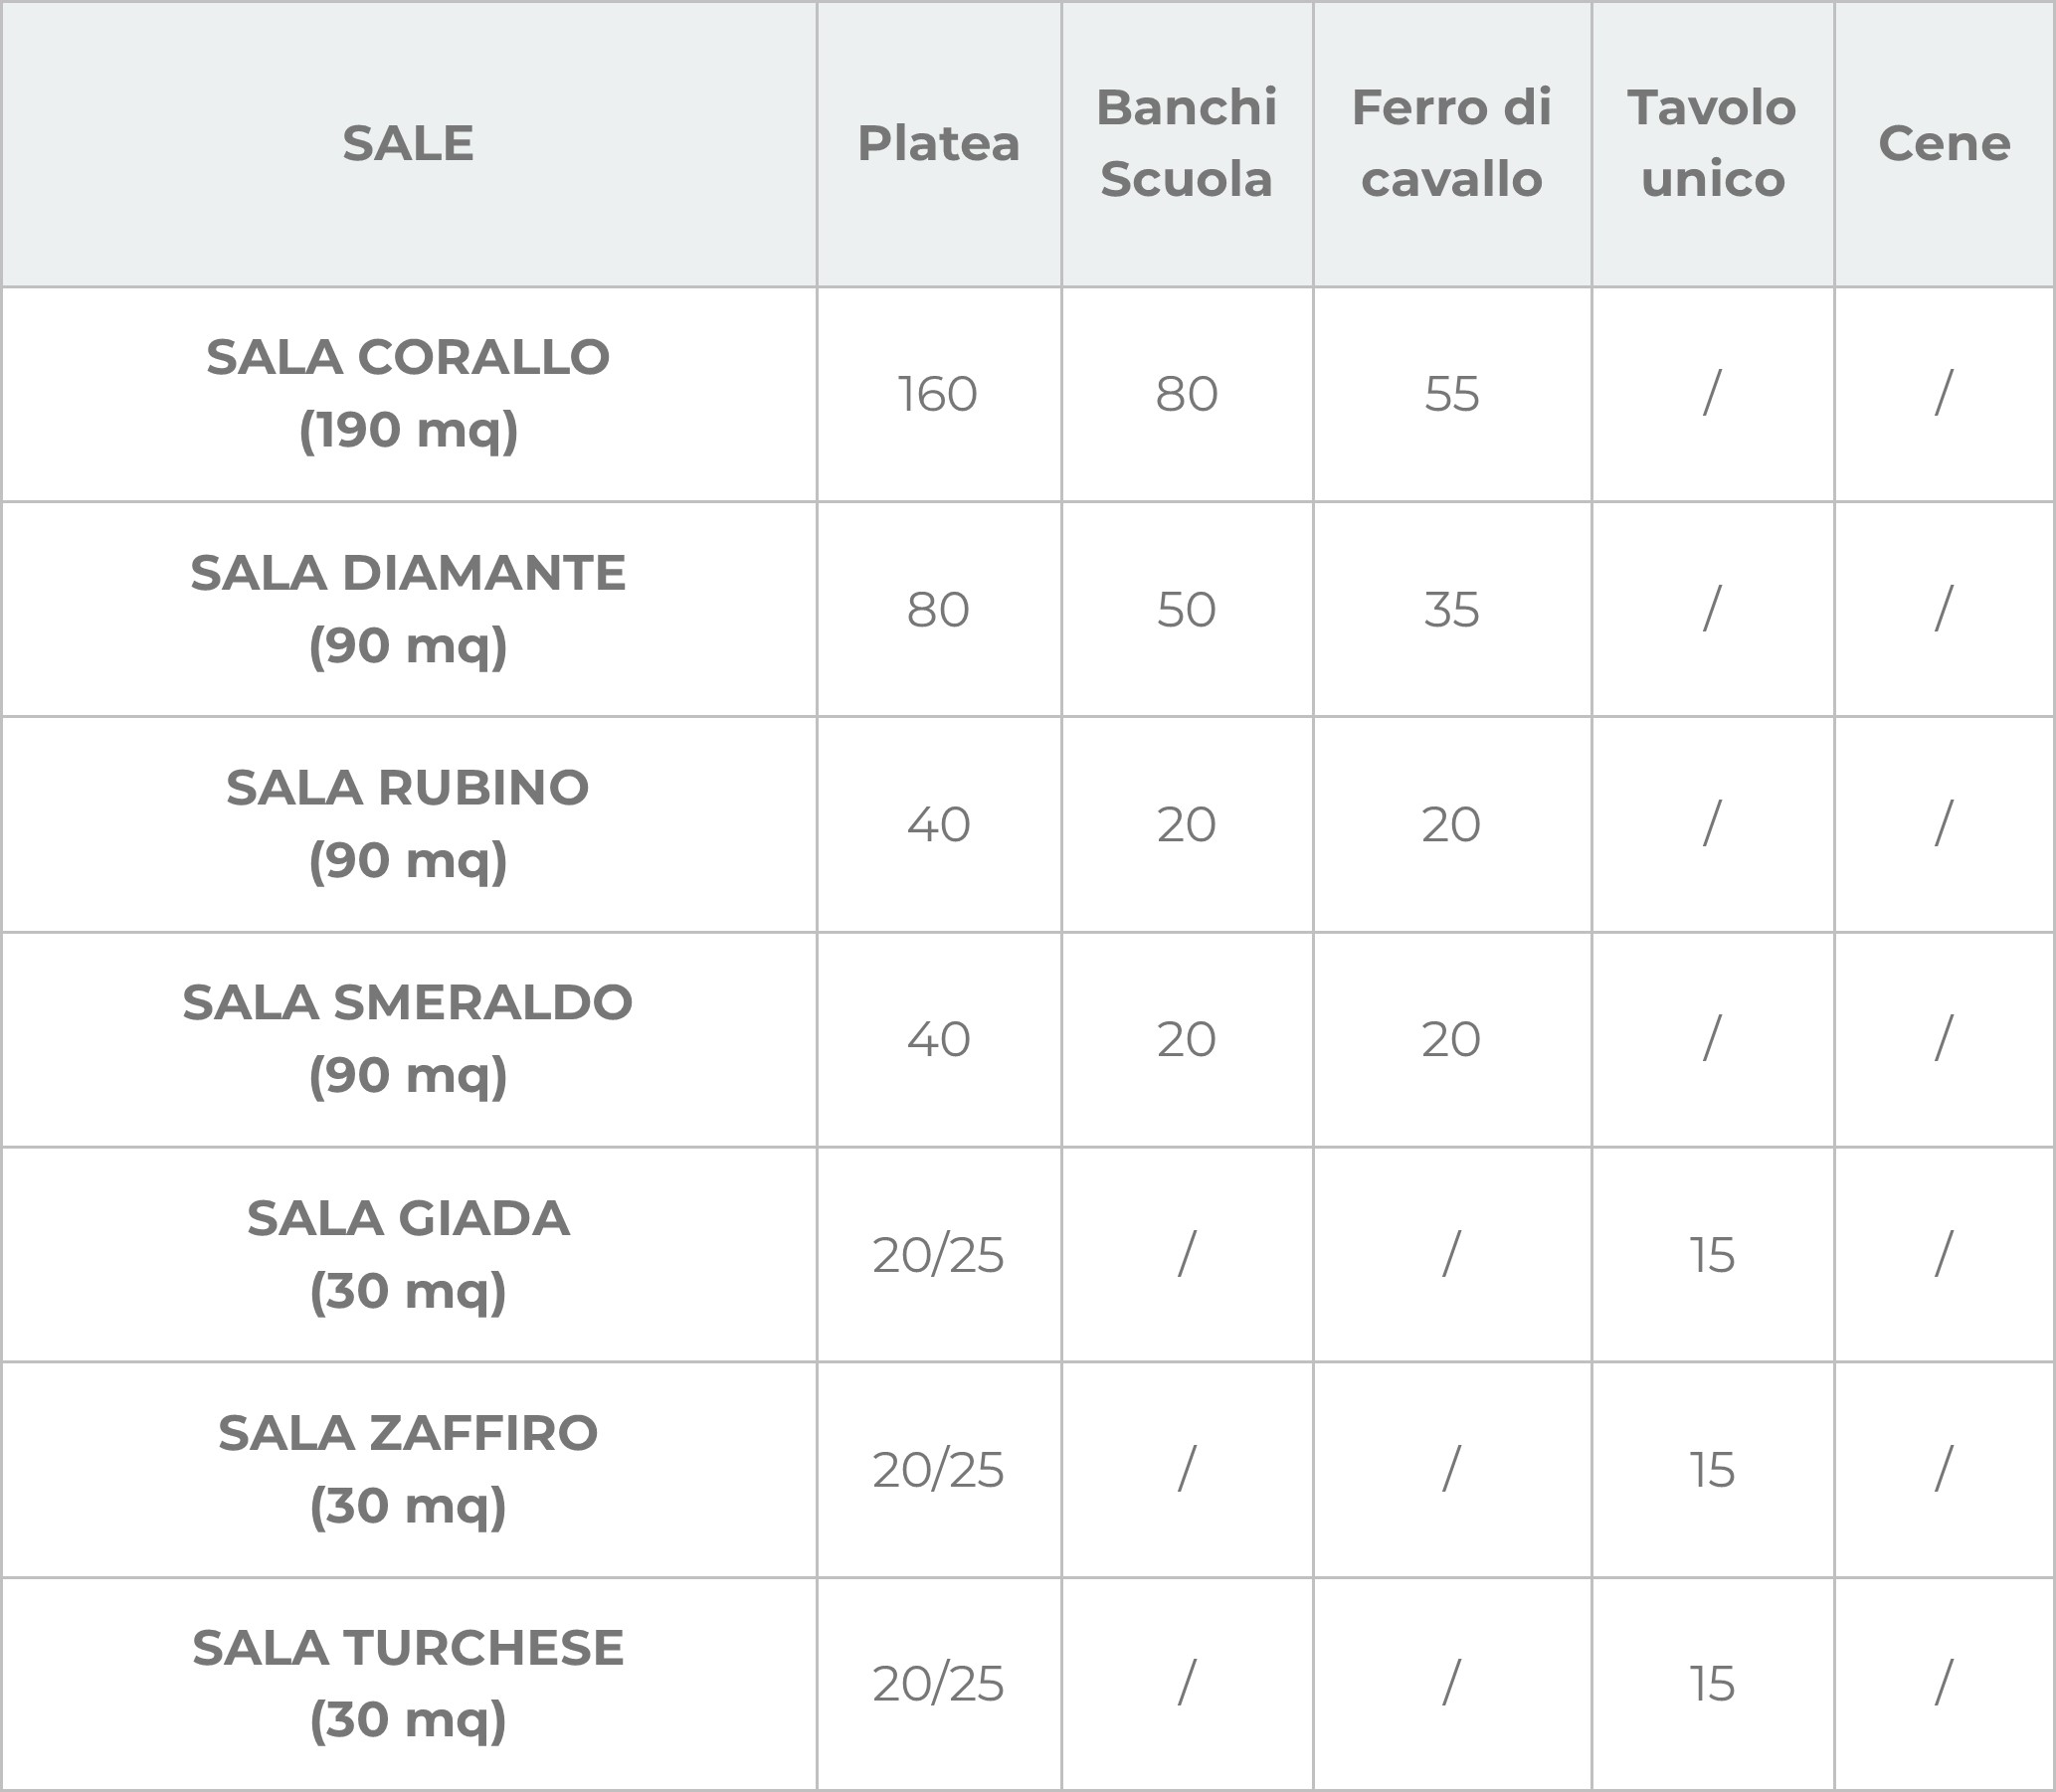Viewport: 2056px width, 1792px height.
Task: Select the Platea column header
Action: coord(938,144)
